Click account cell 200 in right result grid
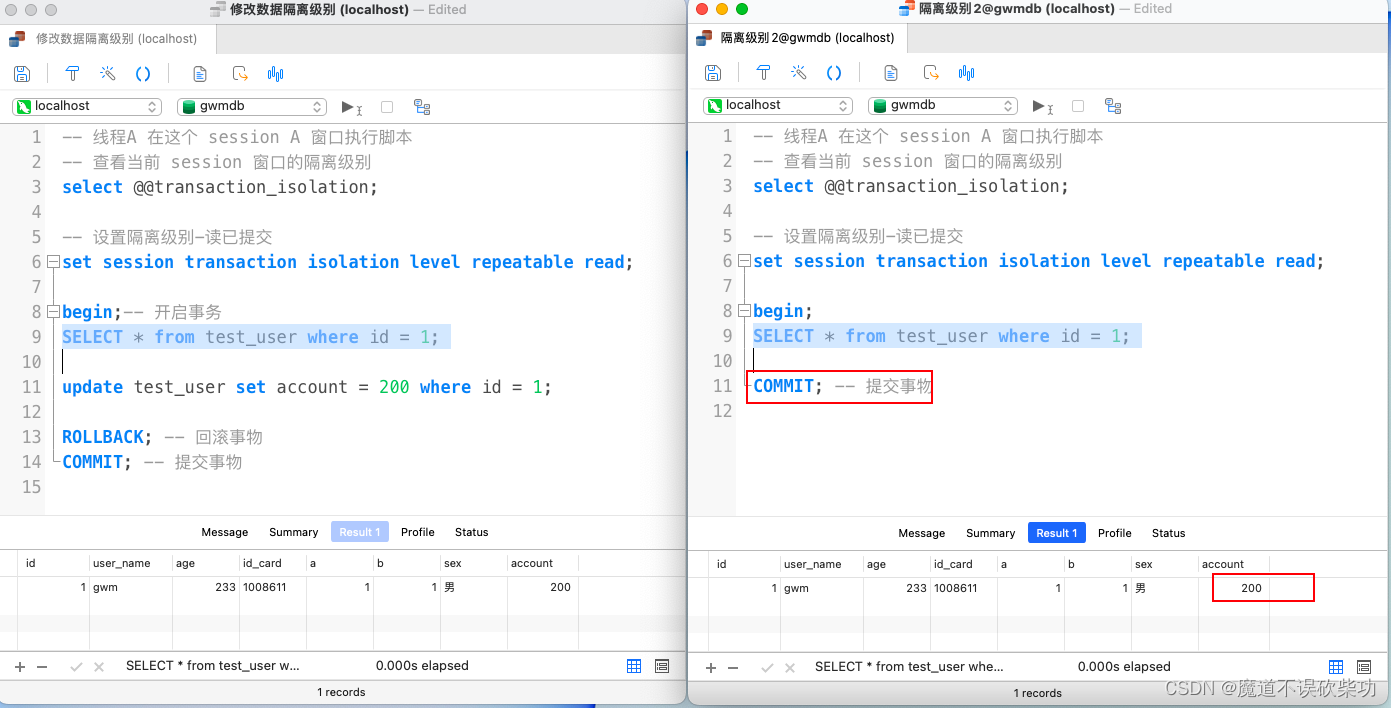 click(1234, 588)
